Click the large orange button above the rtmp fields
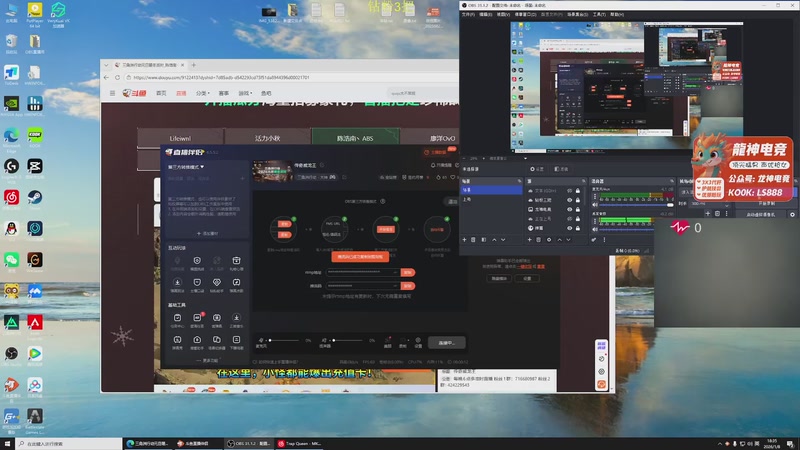This screenshot has height=450, width=800. point(360,257)
